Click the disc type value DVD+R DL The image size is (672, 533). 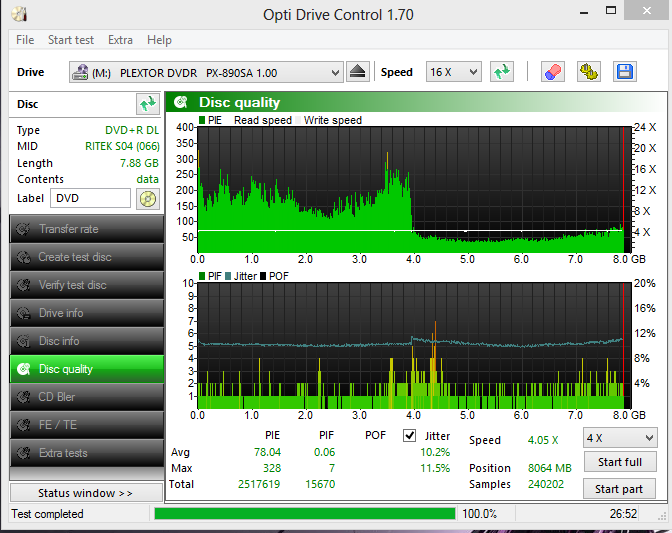(132, 130)
